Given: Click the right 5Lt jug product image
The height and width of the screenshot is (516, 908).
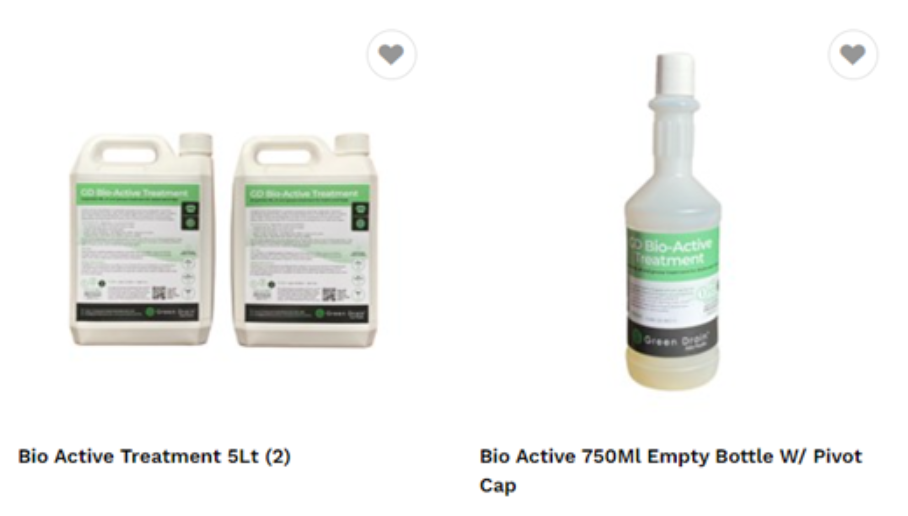Looking at the screenshot, I should click(x=305, y=239).
